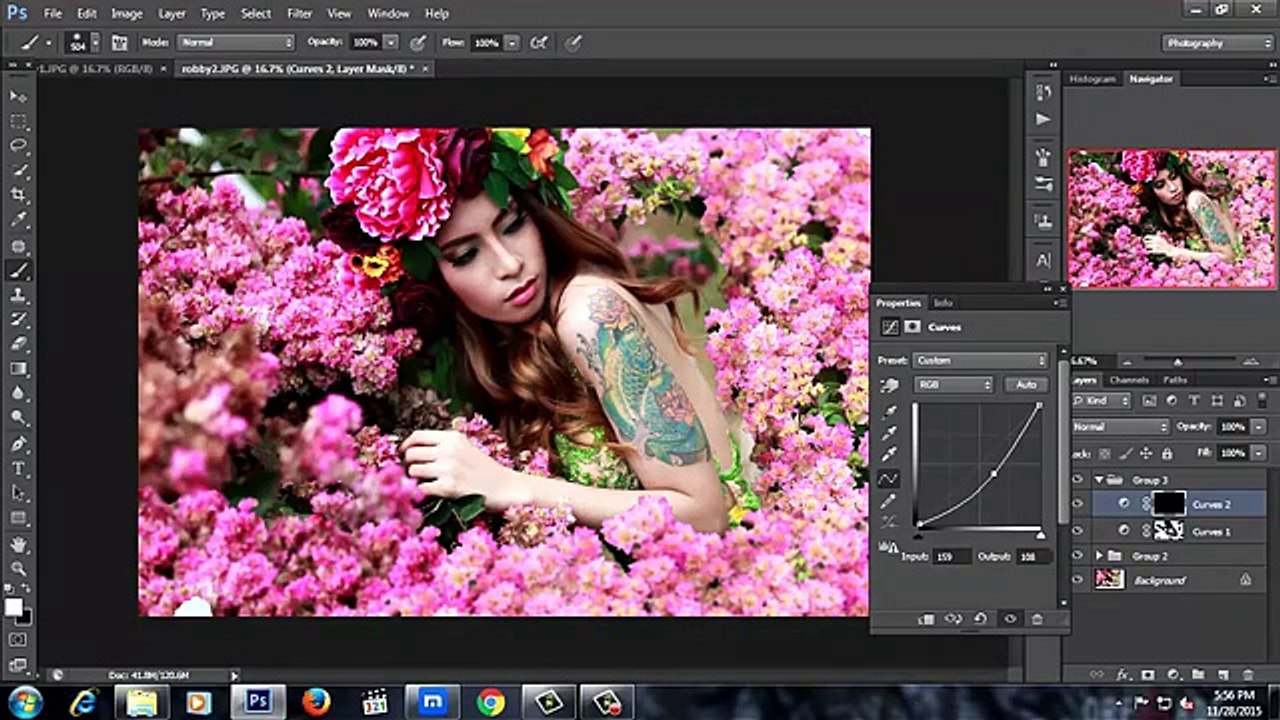Image resolution: width=1280 pixels, height=720 pixels.
Task: Toggle pressure control for opacity
Action: coord(418,43)
